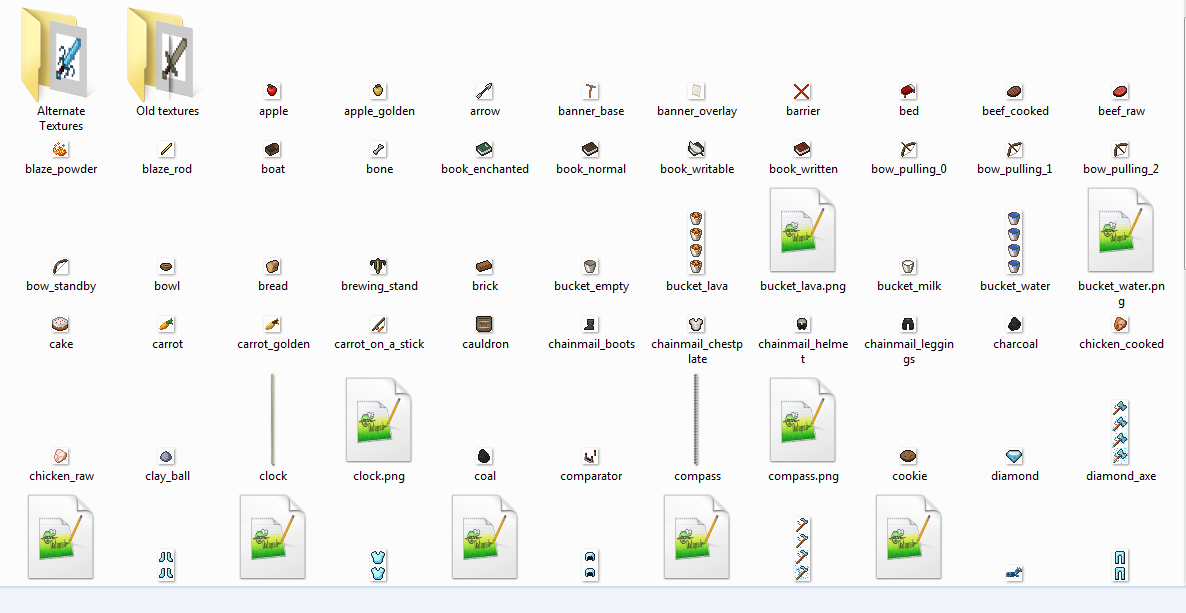This screenshot has width=1186, height=613.
Task: Select the chainmail_boots icon
Action: (591, 324)
